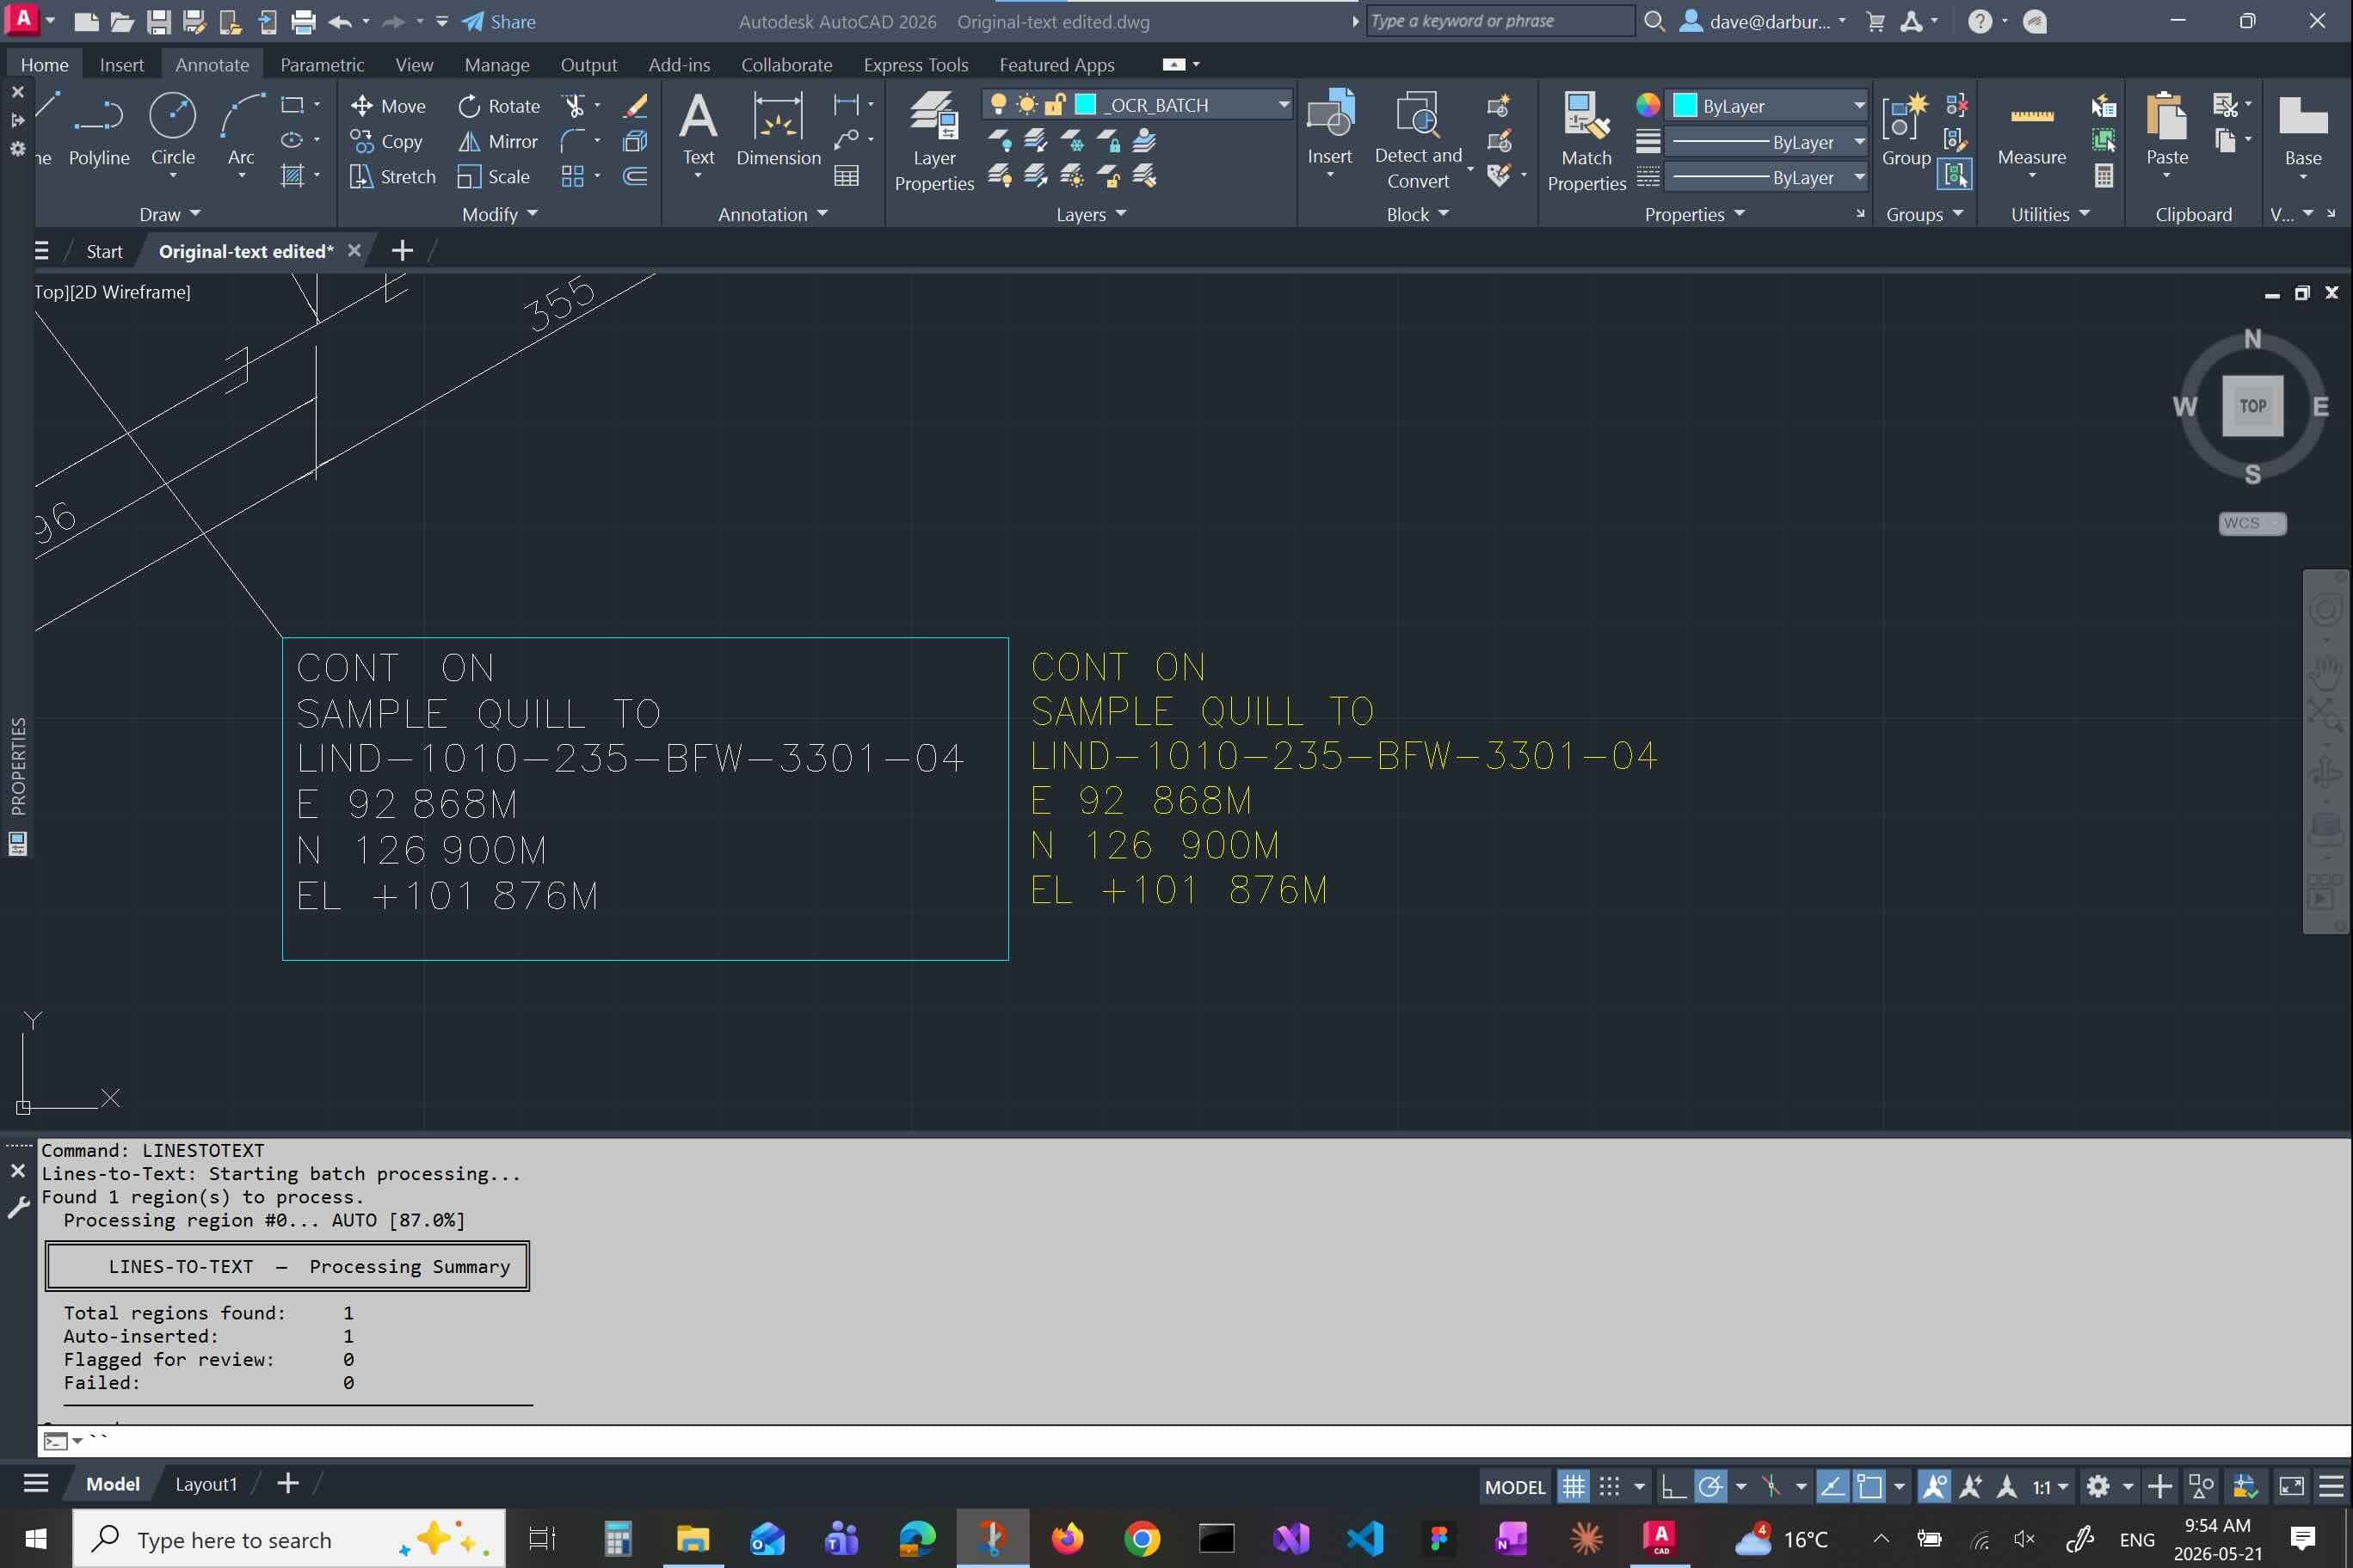
Task: Open Layer Properties manager
Action: pos(934,140)
